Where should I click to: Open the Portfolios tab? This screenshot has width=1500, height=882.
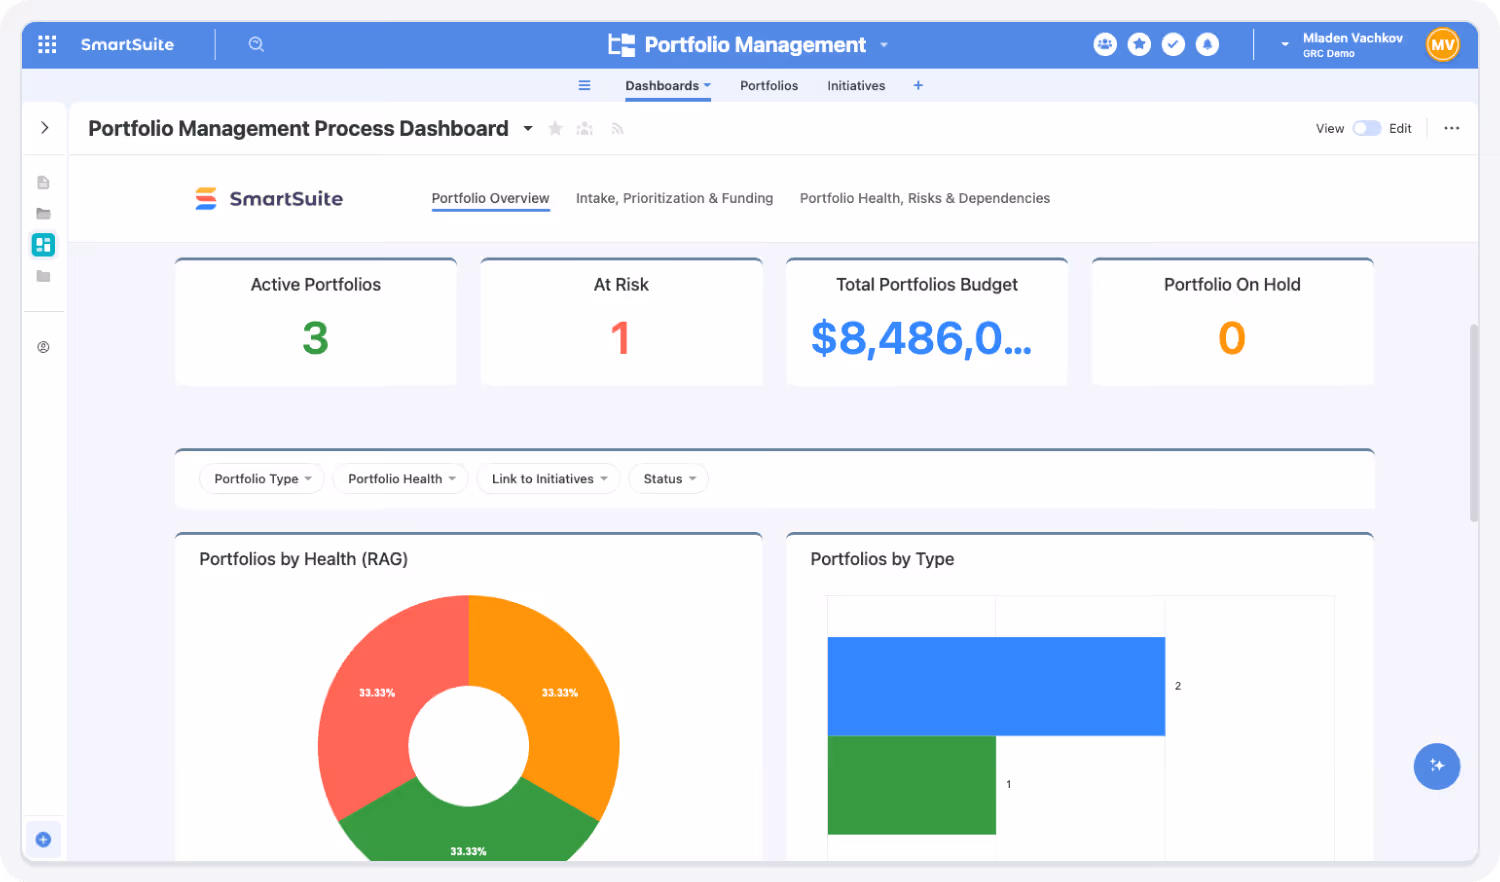pos(768,86)
